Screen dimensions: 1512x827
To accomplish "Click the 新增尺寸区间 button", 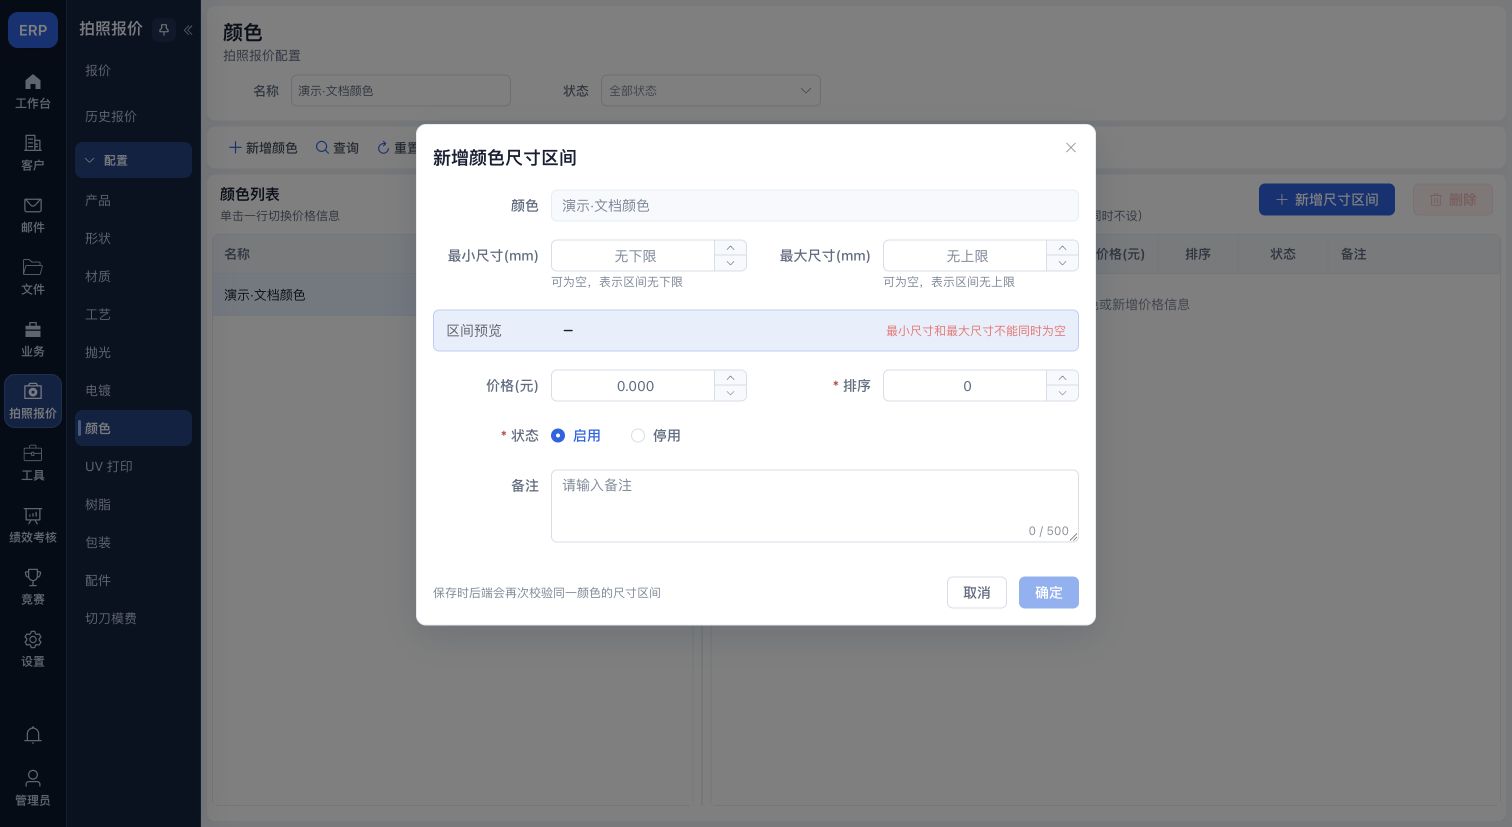I will pos(1327,199).
